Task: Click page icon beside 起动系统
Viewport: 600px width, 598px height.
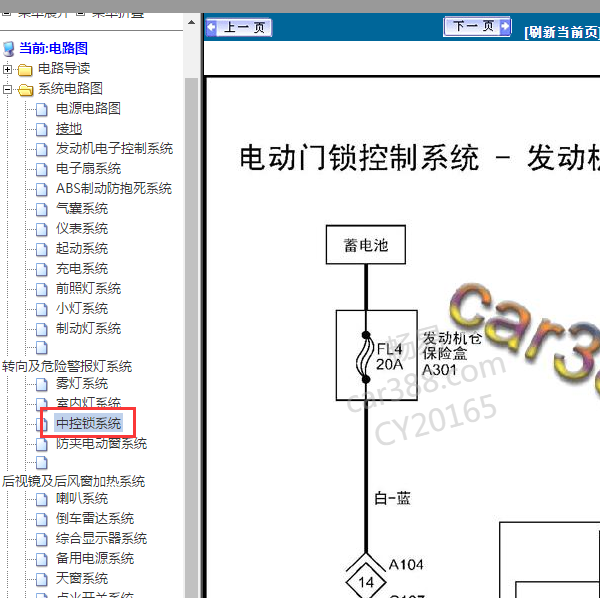Action: click(42, 249)
